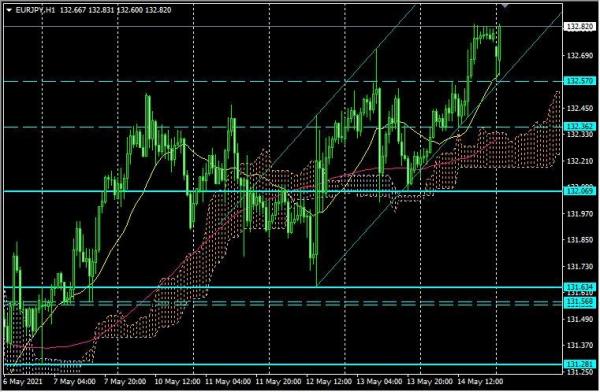This screenshot has height=392, width=600.
Task: Select the 131.568 dashed level tag
Action: tap(580, 302)
